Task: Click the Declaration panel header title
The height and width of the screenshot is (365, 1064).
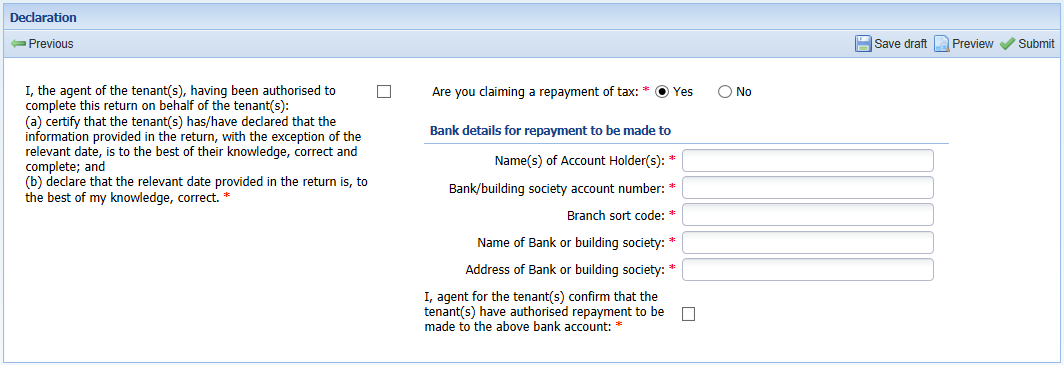Action: pyautogui.click(x=43, y=18)
